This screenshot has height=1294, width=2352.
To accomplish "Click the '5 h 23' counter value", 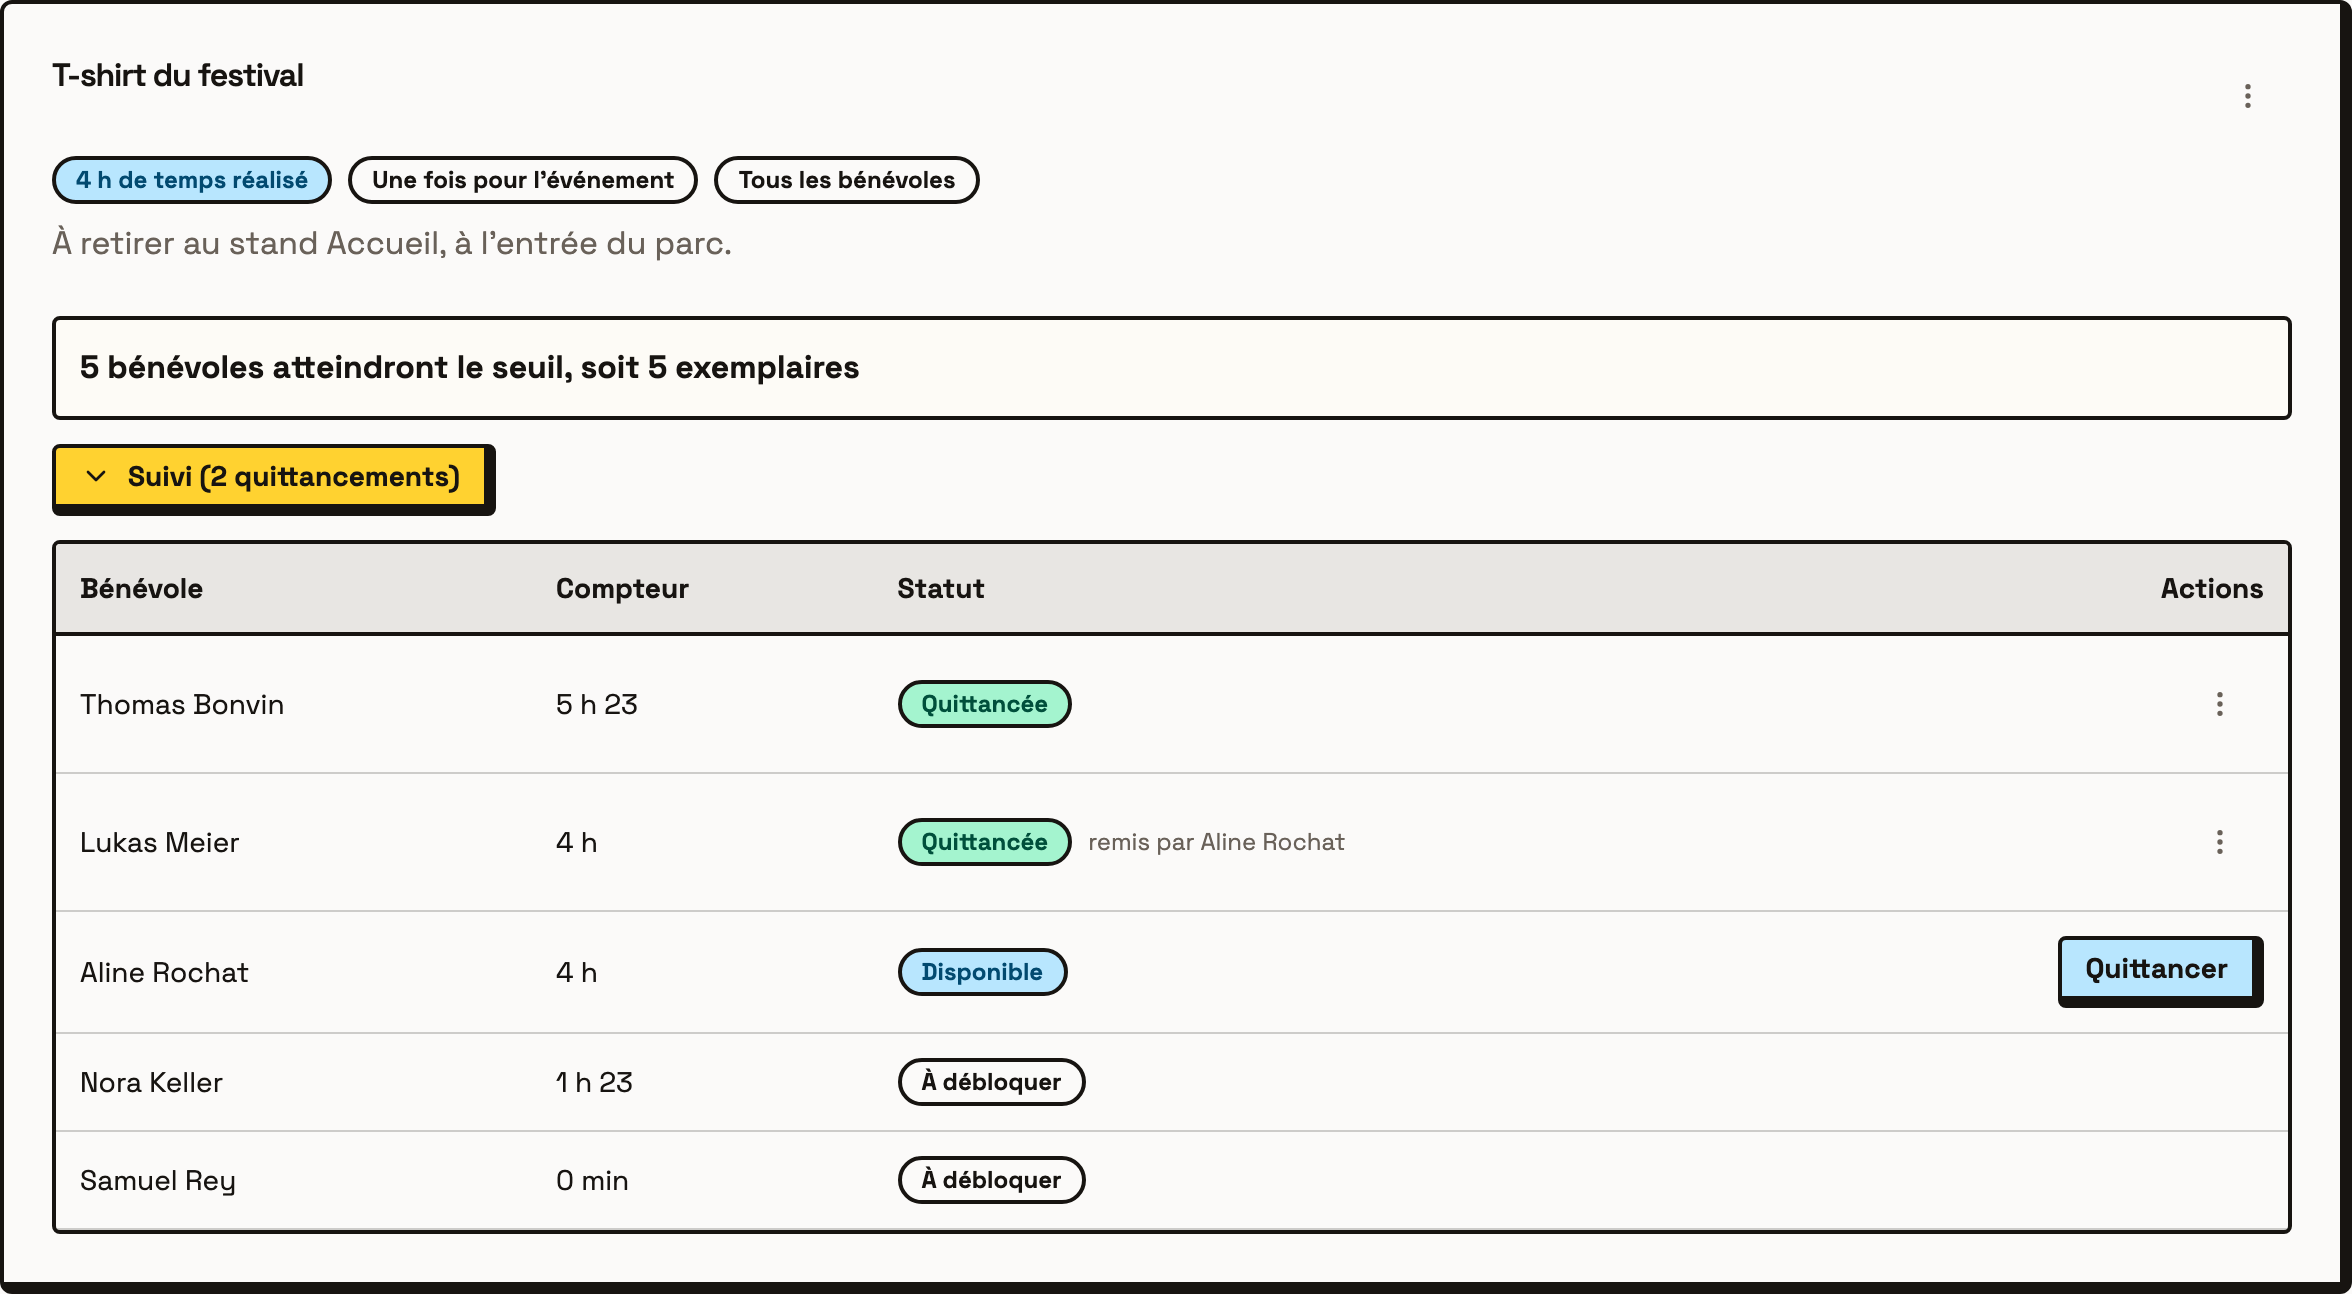I will coord(597,705).
